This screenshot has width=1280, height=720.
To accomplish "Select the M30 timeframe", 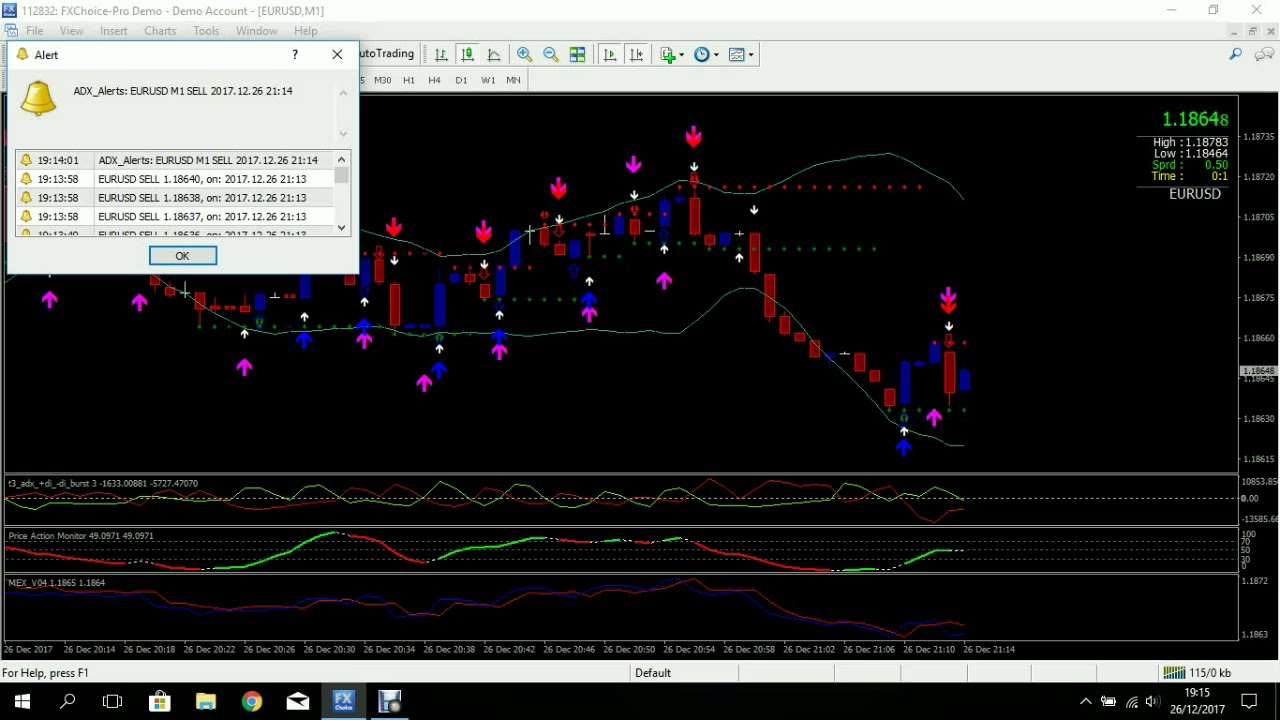I will pos(382,80).
